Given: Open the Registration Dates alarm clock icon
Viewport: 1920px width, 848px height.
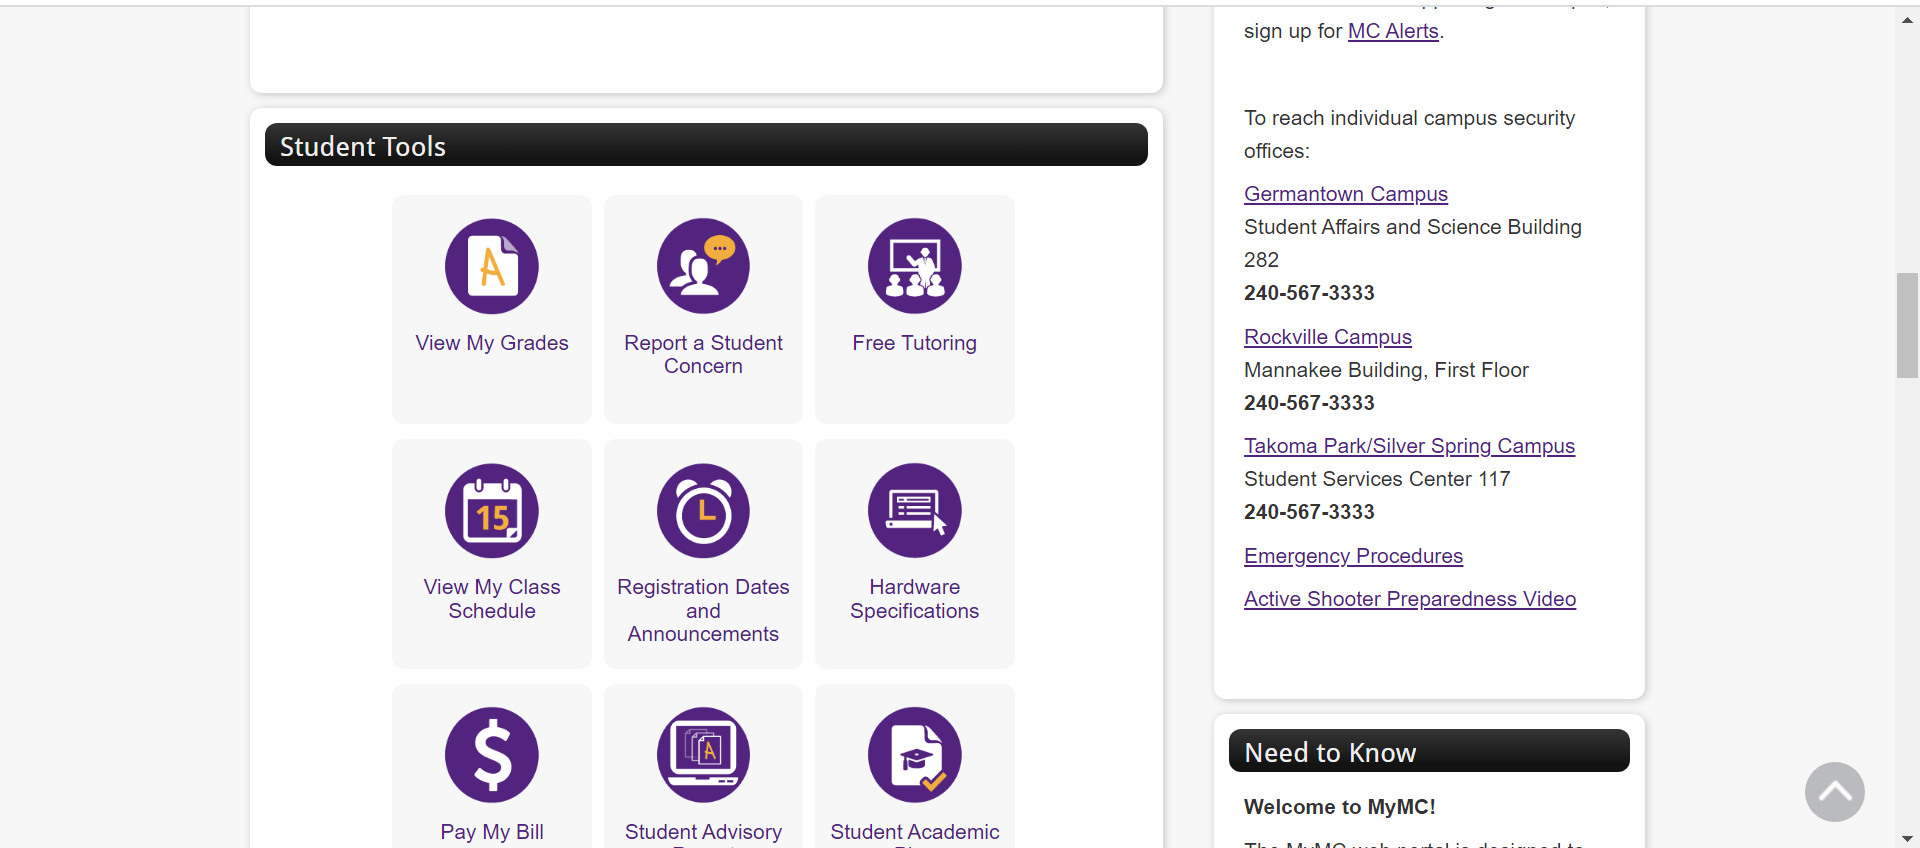Looking at the screenshot, I should click(x=703, y=511).
